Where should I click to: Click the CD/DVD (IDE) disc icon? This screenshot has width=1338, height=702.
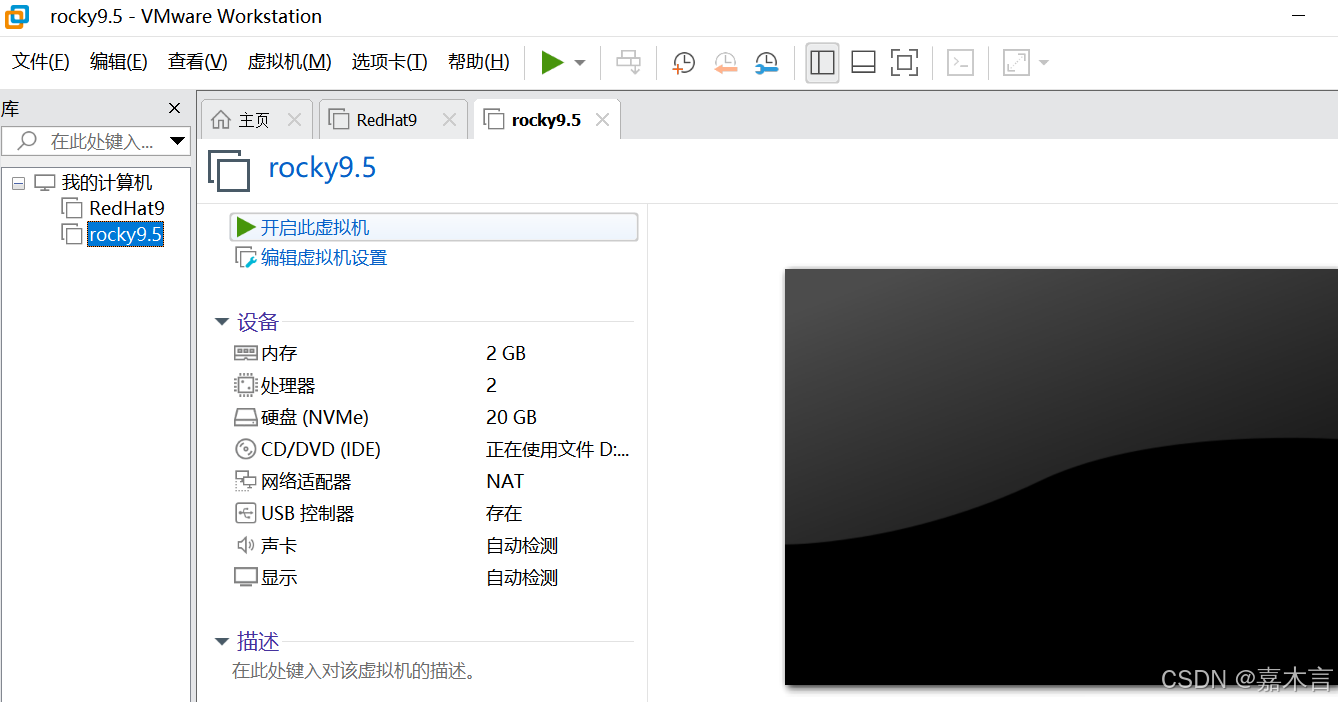pos(245,449)
